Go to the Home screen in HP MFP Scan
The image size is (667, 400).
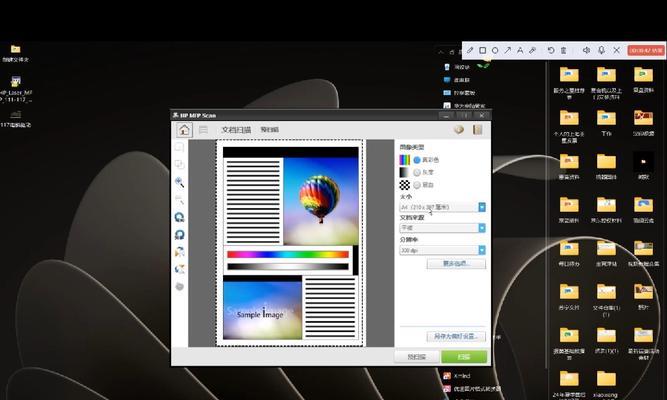pyautogui.click(x=184, y=130)
